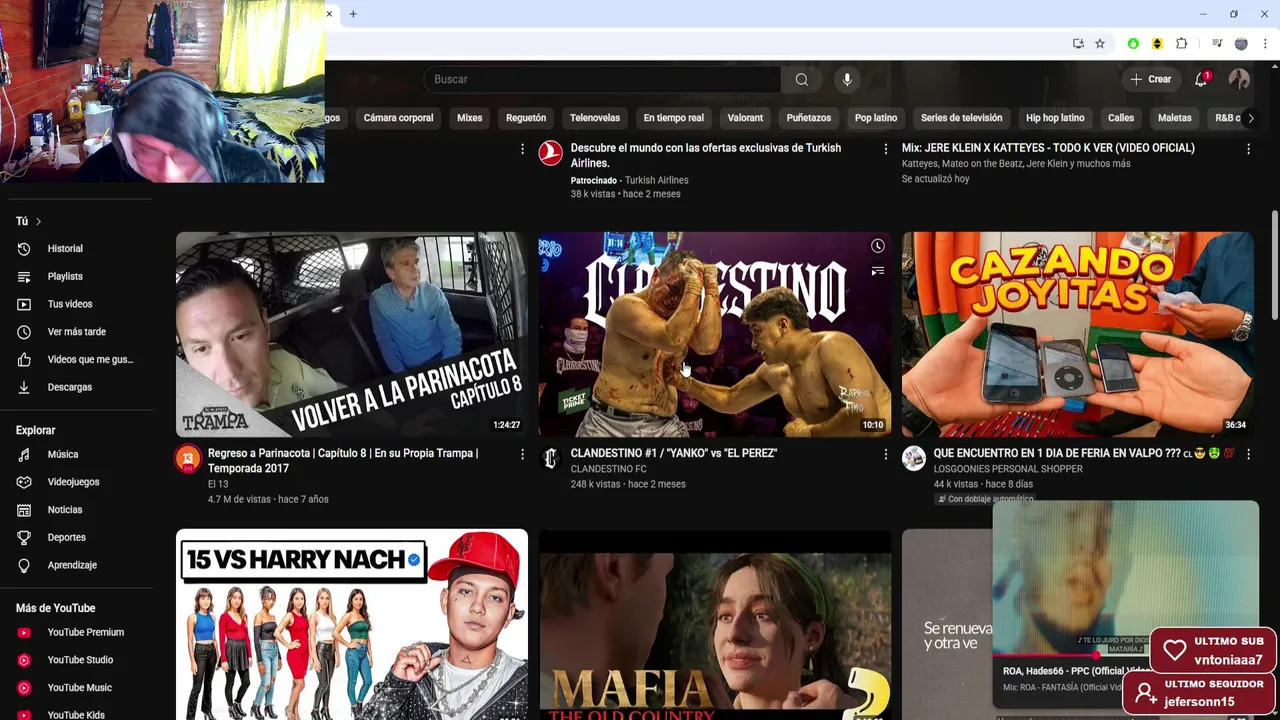Open LOSGOONIES PERSONAL SHOPPER channel link
The height and width of the screenshot is (720, 1280).
(x=1008, y=469)
